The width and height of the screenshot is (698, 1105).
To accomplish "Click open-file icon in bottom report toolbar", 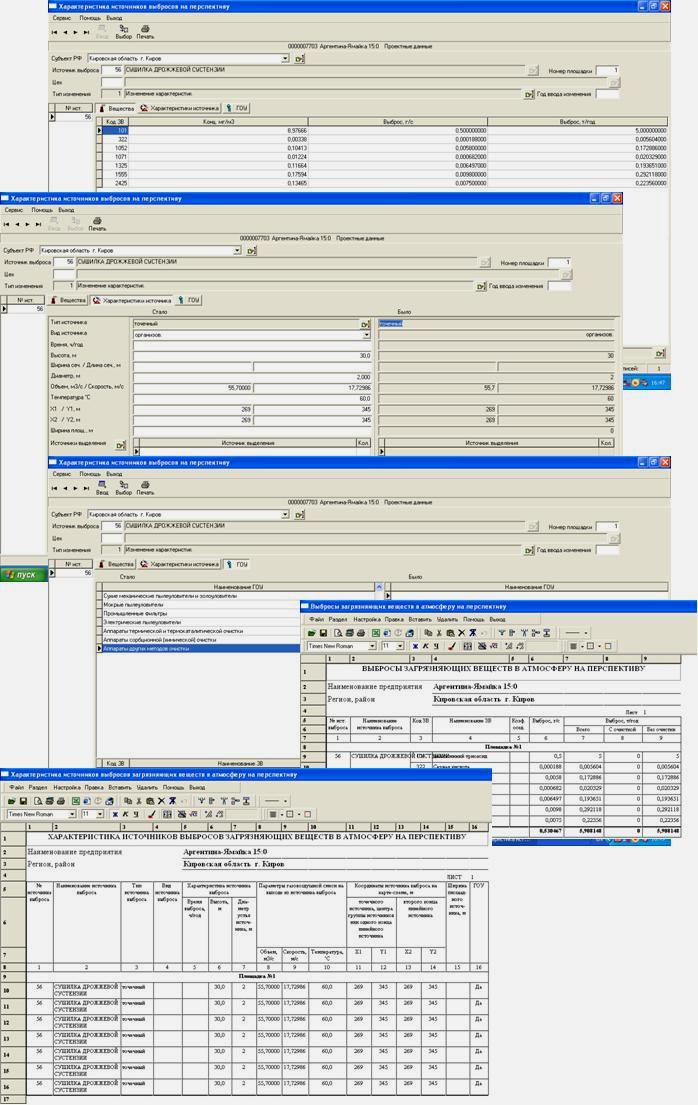I will click(x=12, y=801).
